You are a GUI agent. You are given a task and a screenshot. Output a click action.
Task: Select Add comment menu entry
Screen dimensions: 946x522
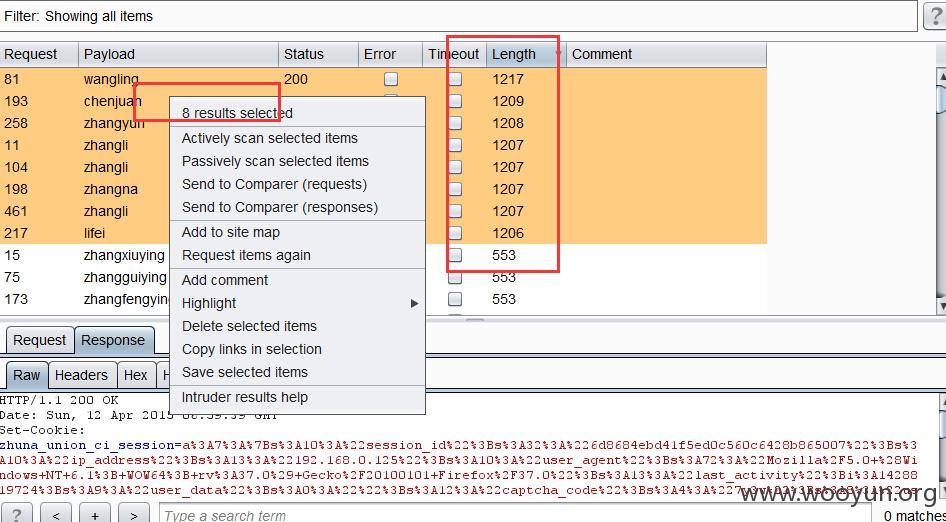[297, 280]
